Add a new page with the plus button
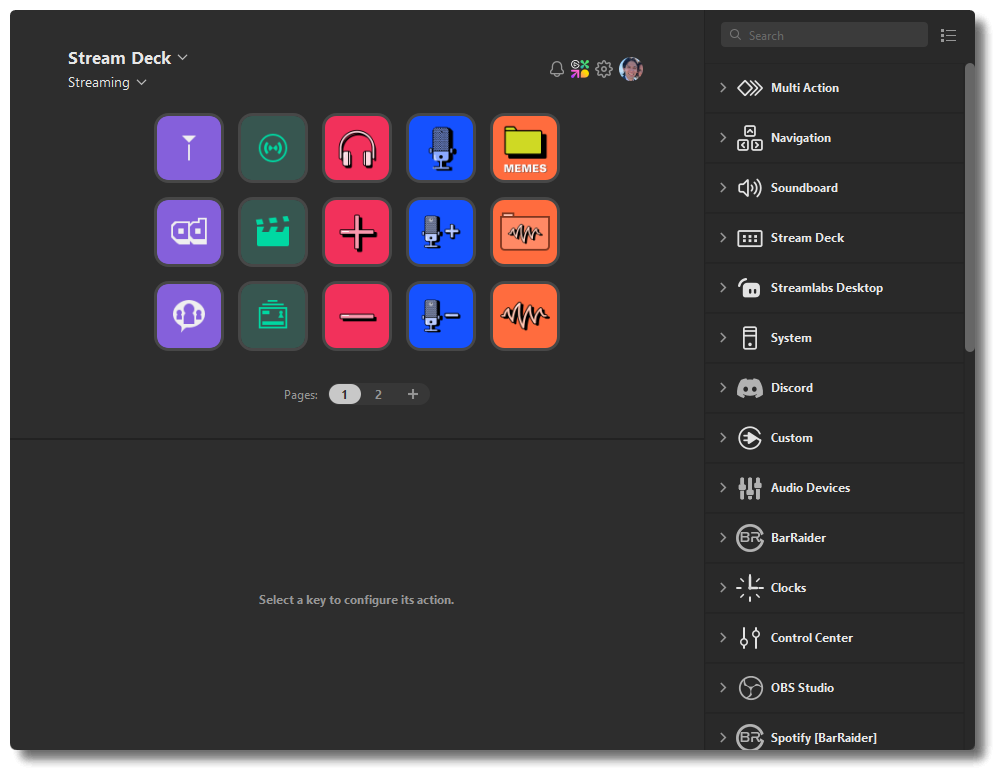The width and height of the screenshot is (995, 770). pyautogui.click(x=412, y=394)
